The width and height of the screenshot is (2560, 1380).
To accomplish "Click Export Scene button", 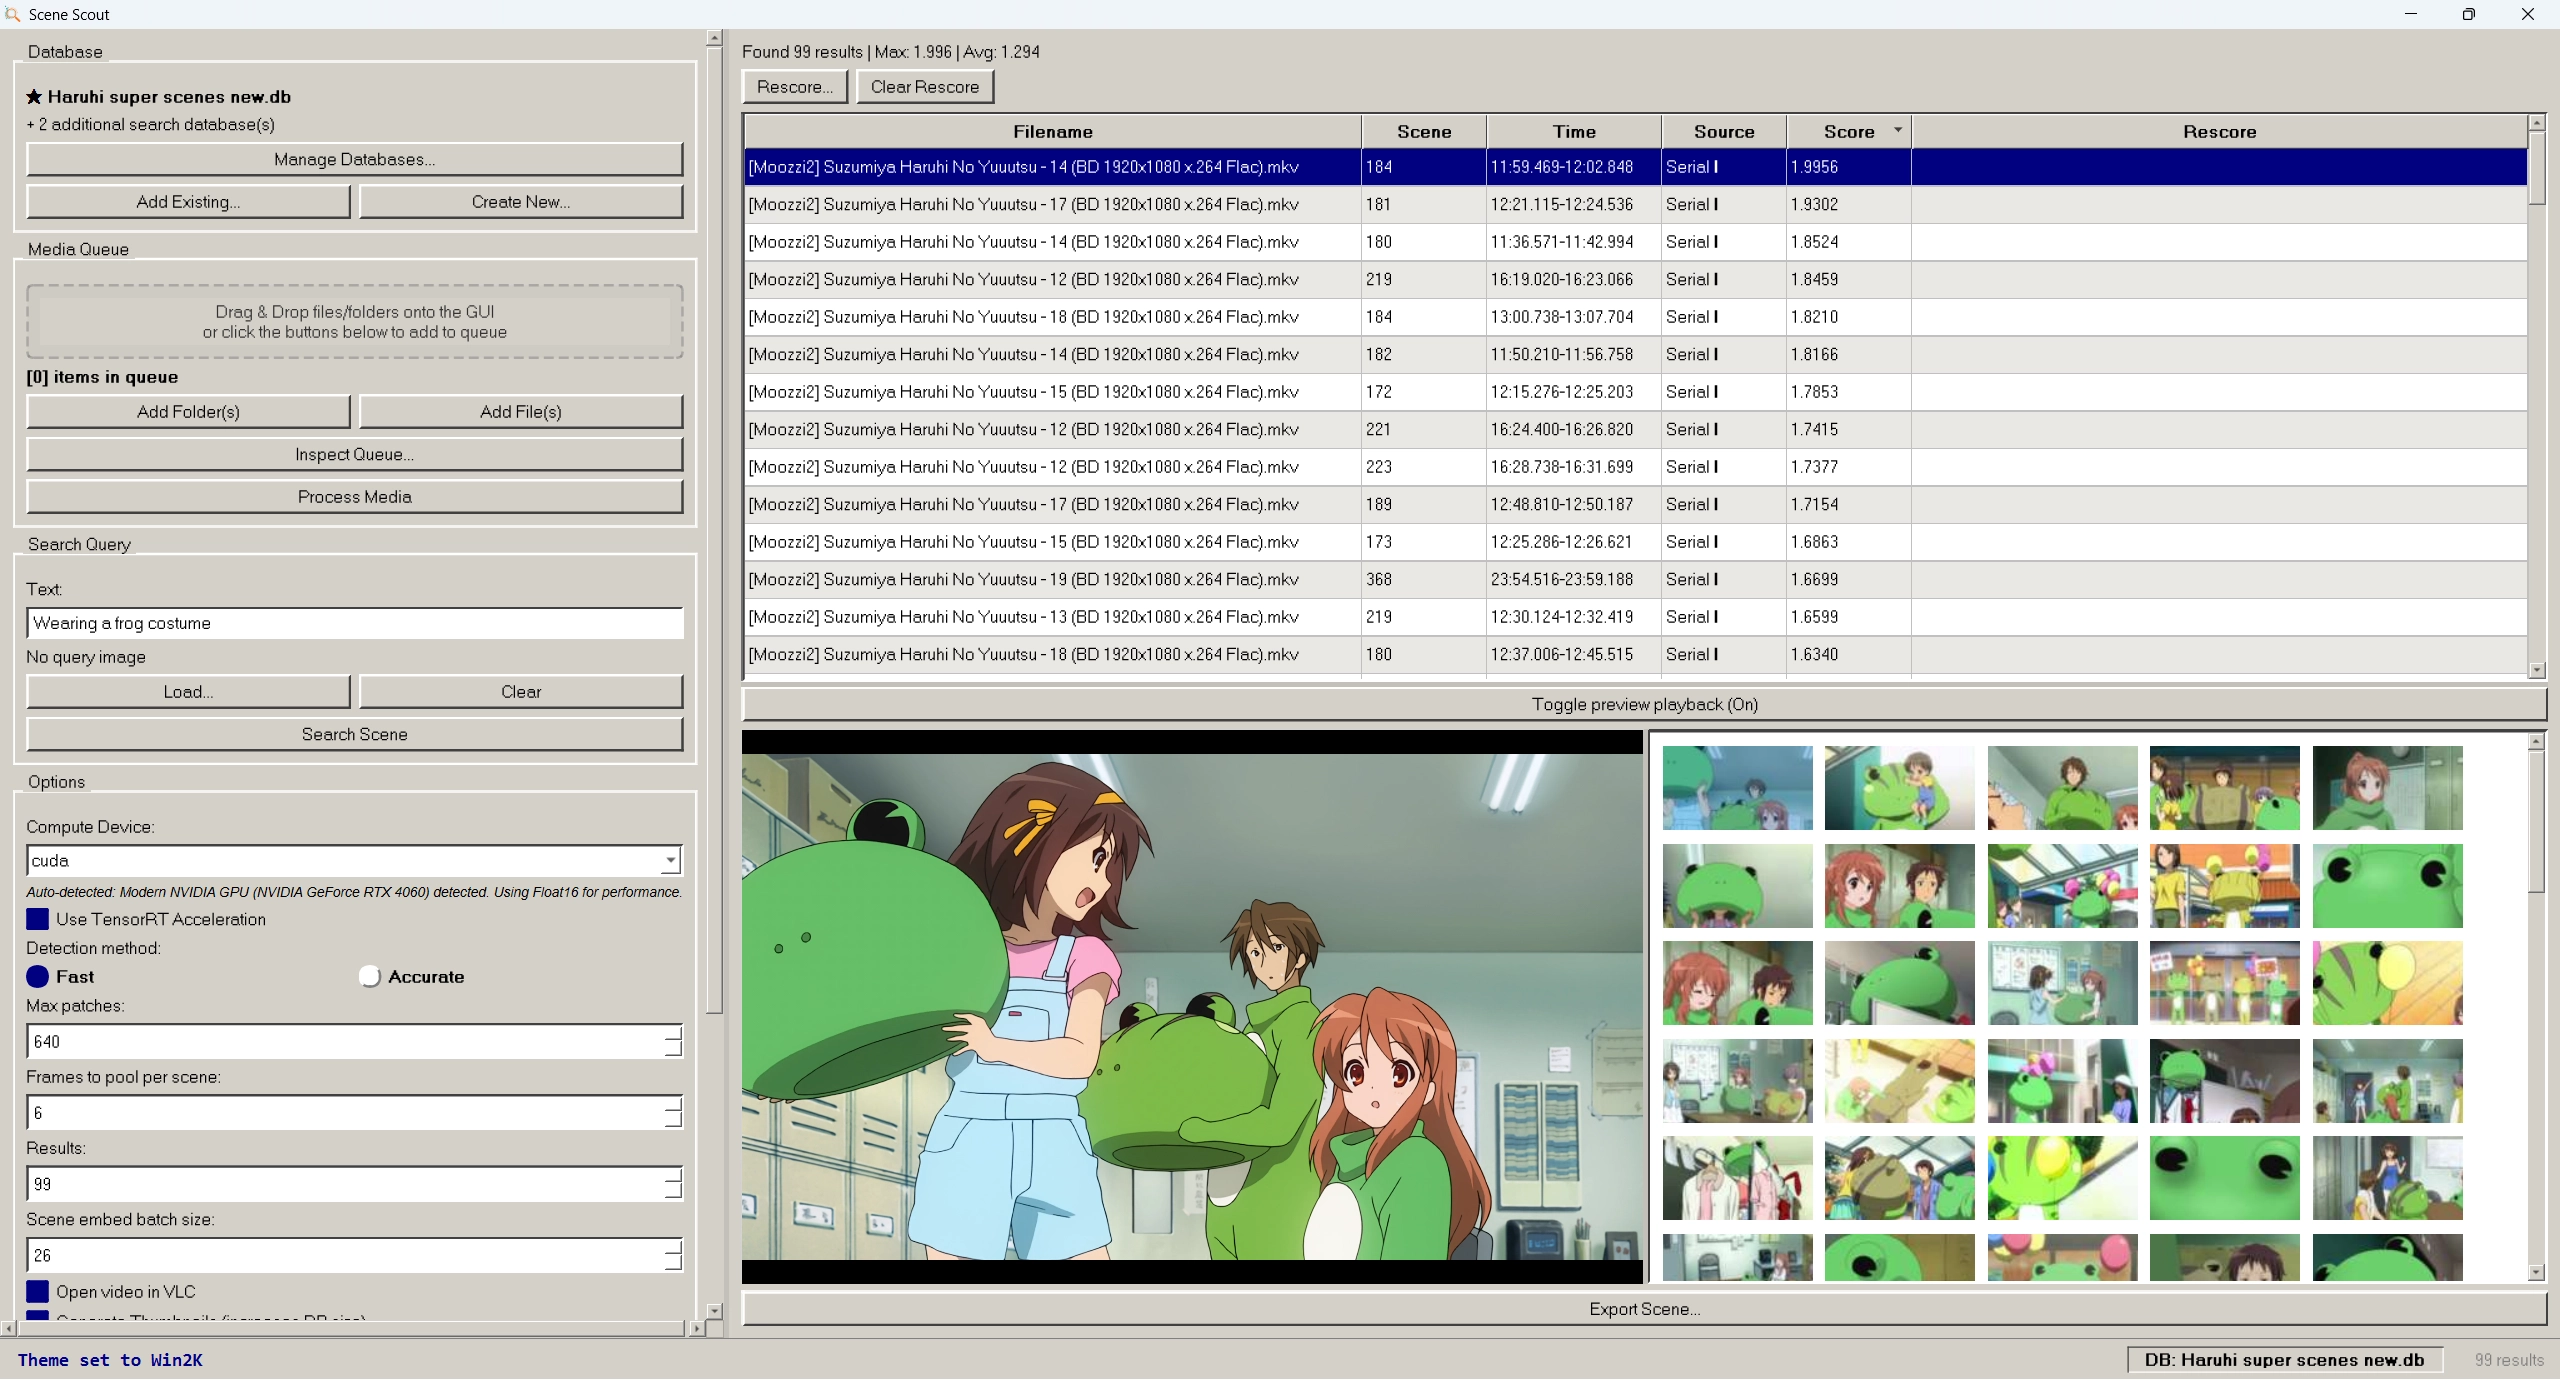I will click(x=1644, y=1310).
